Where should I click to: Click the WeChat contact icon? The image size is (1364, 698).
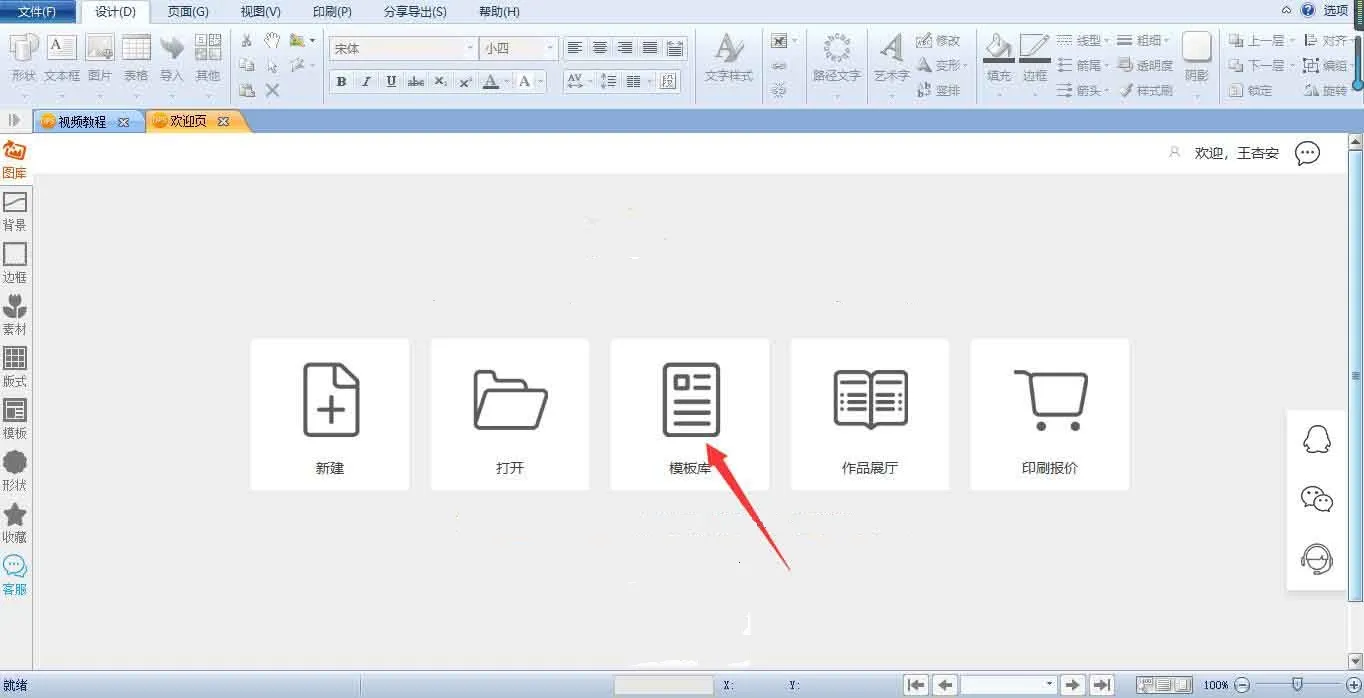[x=1317, y=498]
